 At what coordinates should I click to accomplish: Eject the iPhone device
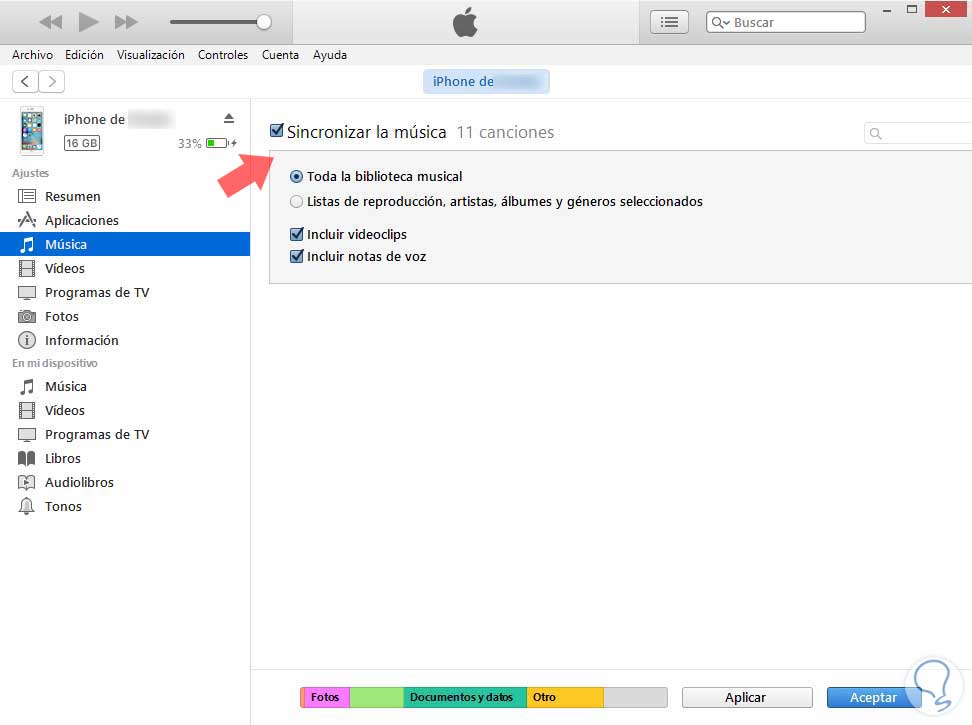coord(229,118)
